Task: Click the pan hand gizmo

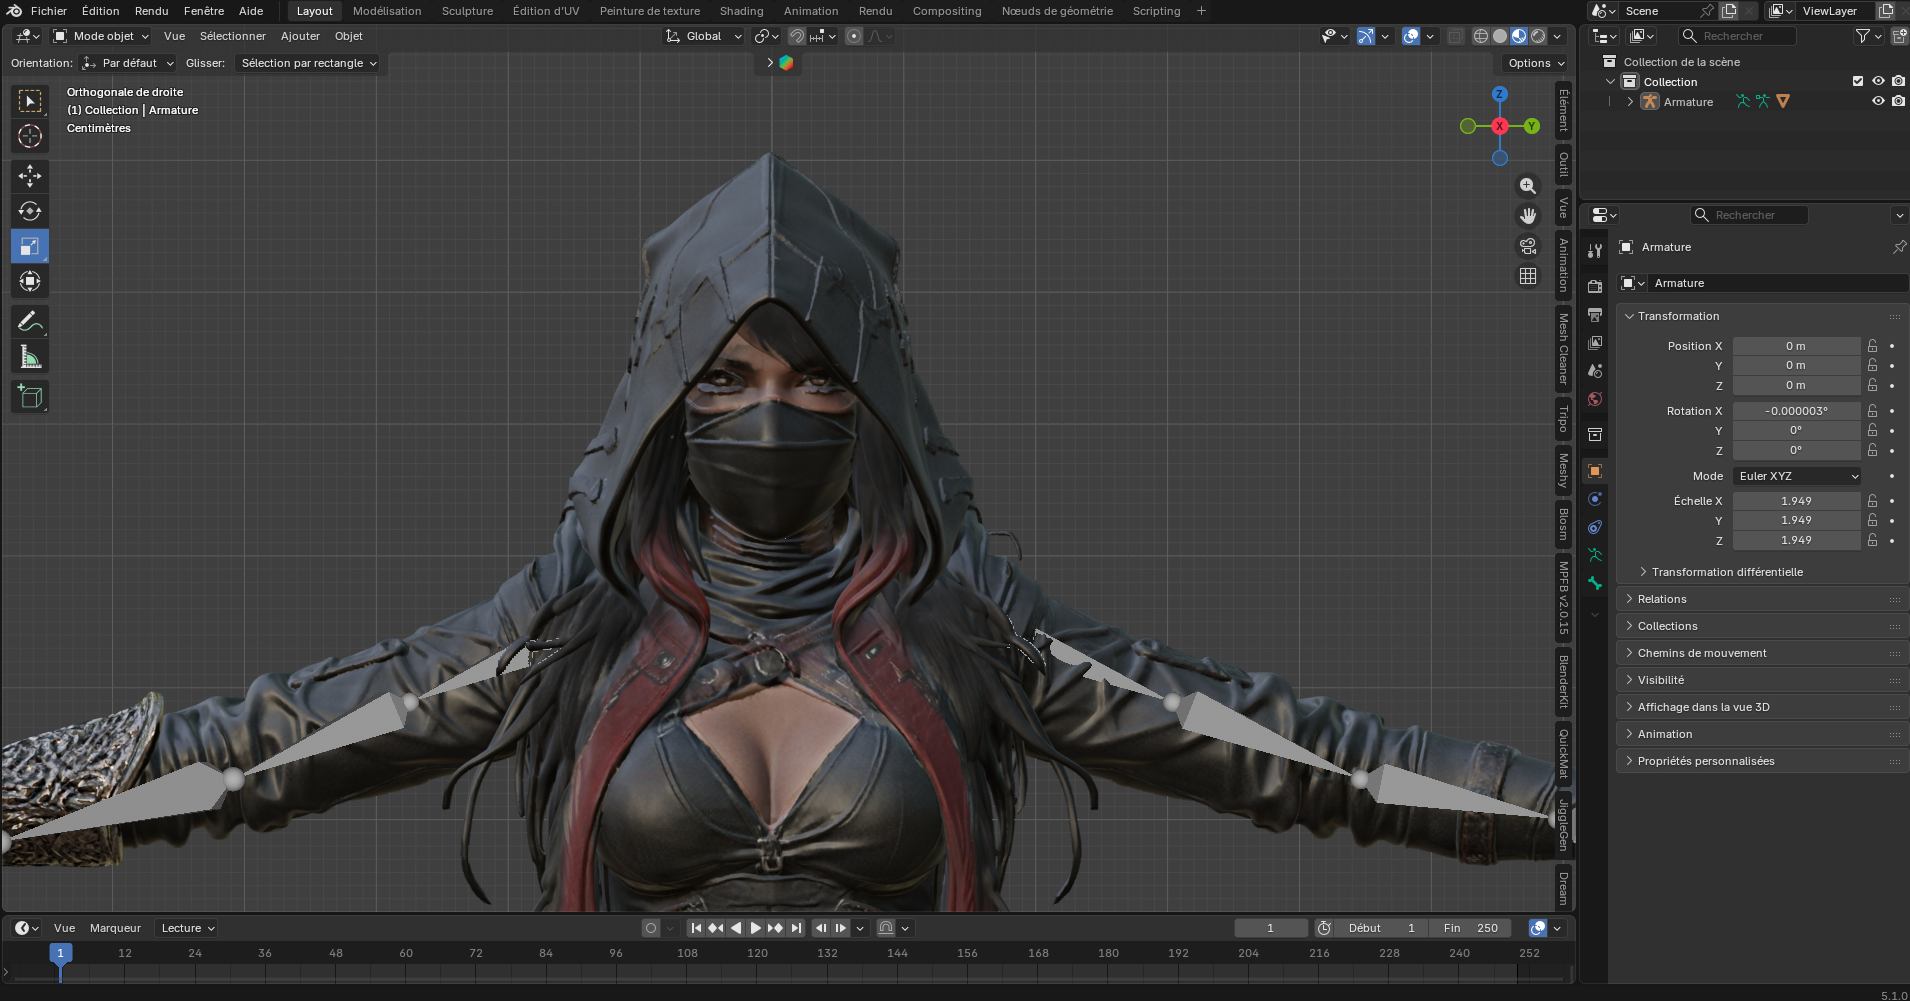Action: [x=1528, y=216]
